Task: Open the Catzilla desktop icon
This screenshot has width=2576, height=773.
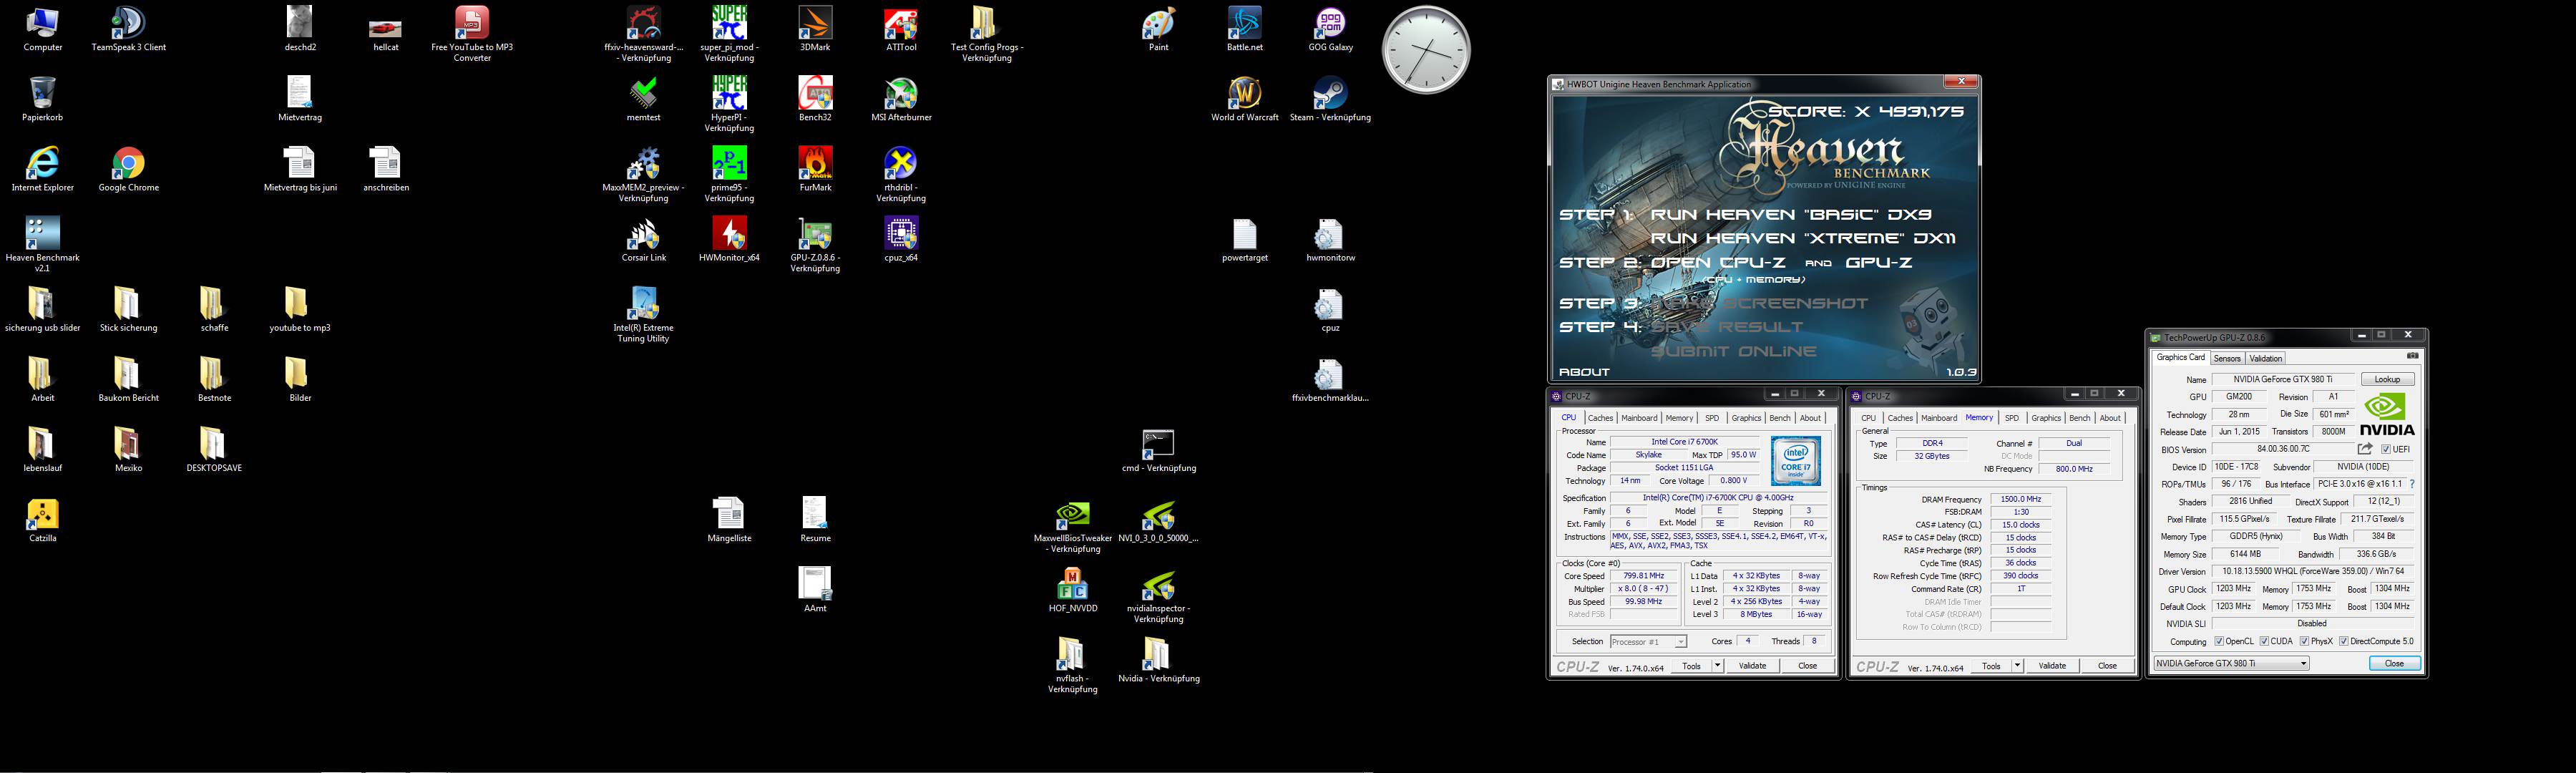Action: (x=42, y=520)
